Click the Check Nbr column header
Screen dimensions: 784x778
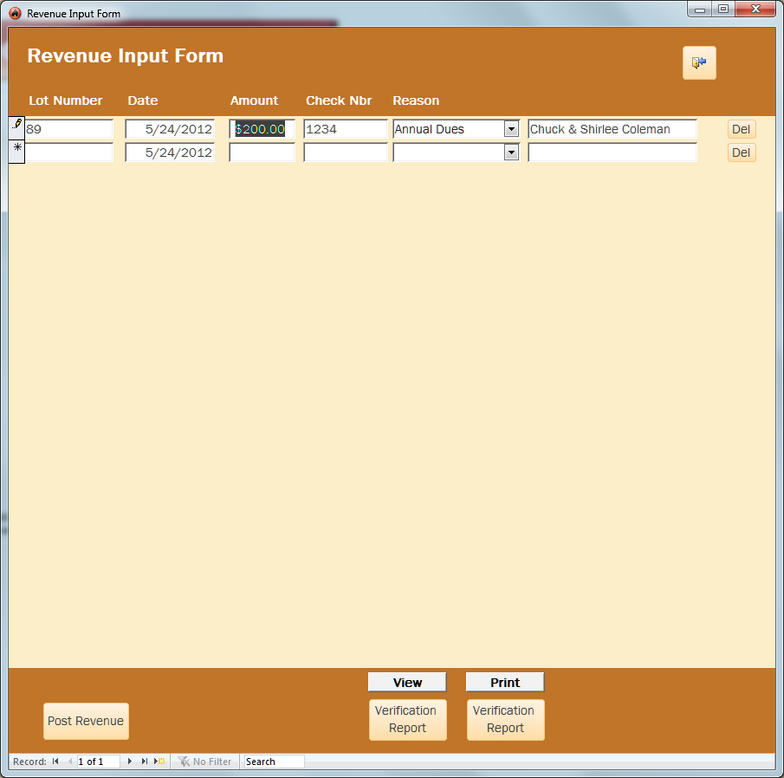click(x=339, y=100)
